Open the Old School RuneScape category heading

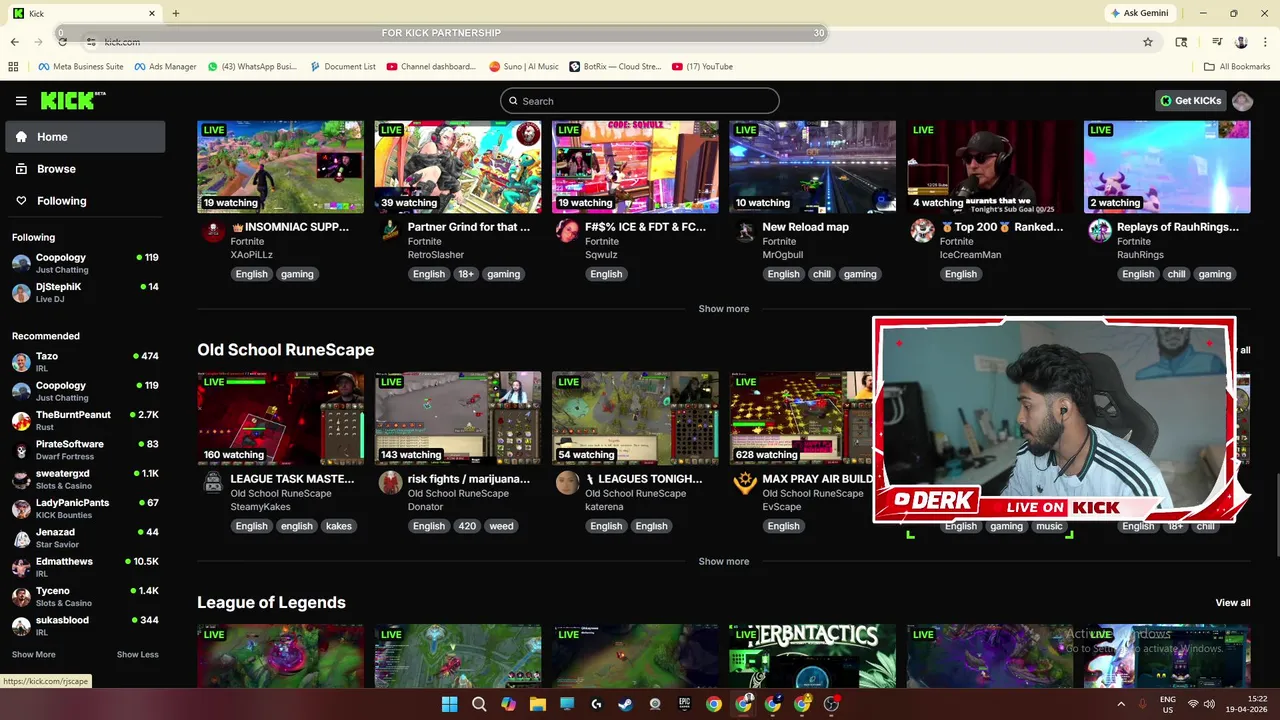tap(285, 350)
